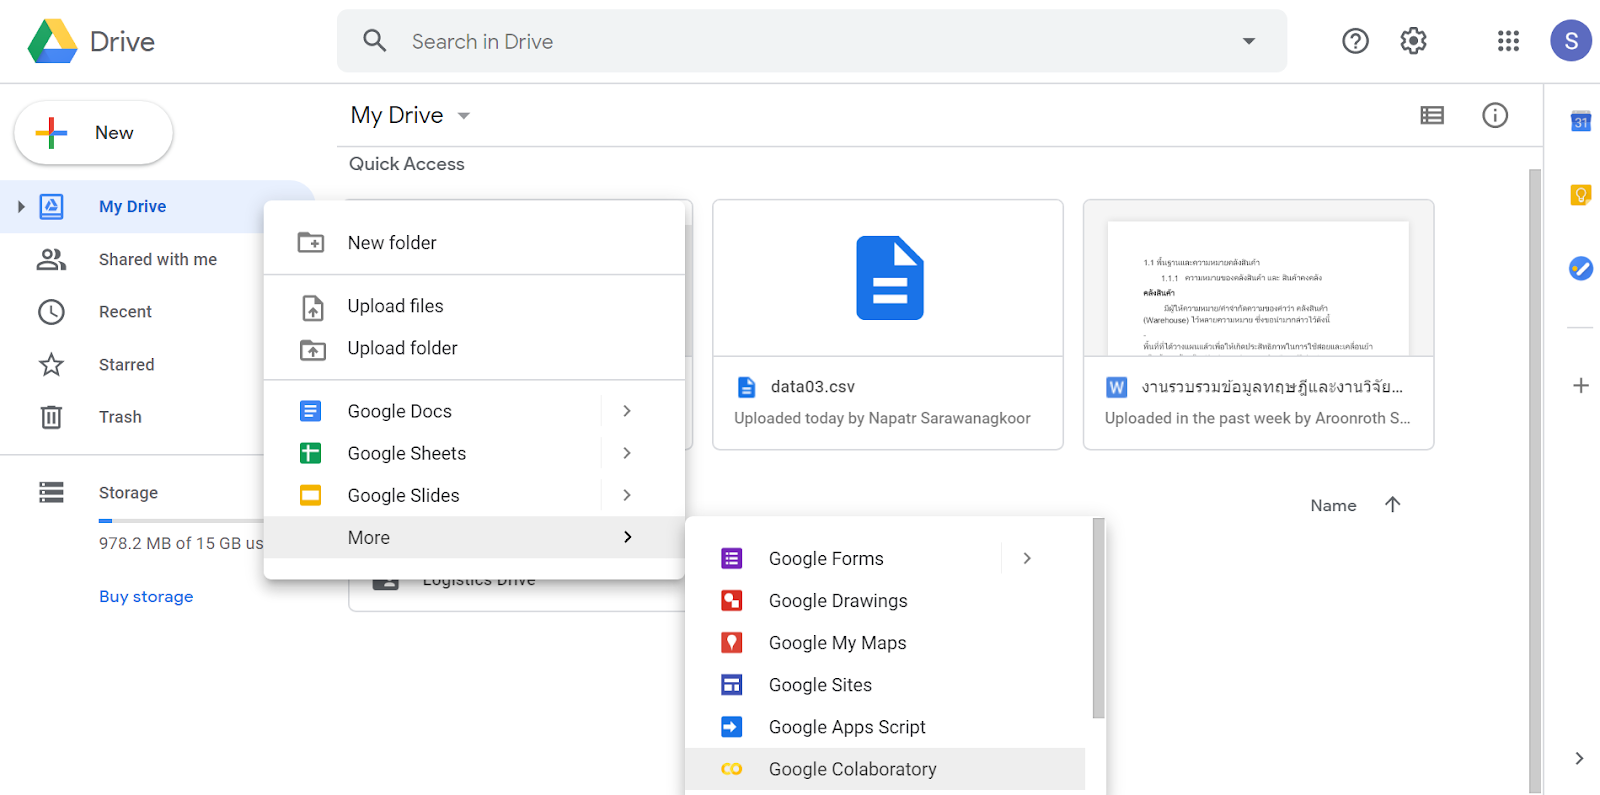The width and height of the screenshot is (1600, 795).
Task: Open Shared with me
Action: click(x=158, y=260)
